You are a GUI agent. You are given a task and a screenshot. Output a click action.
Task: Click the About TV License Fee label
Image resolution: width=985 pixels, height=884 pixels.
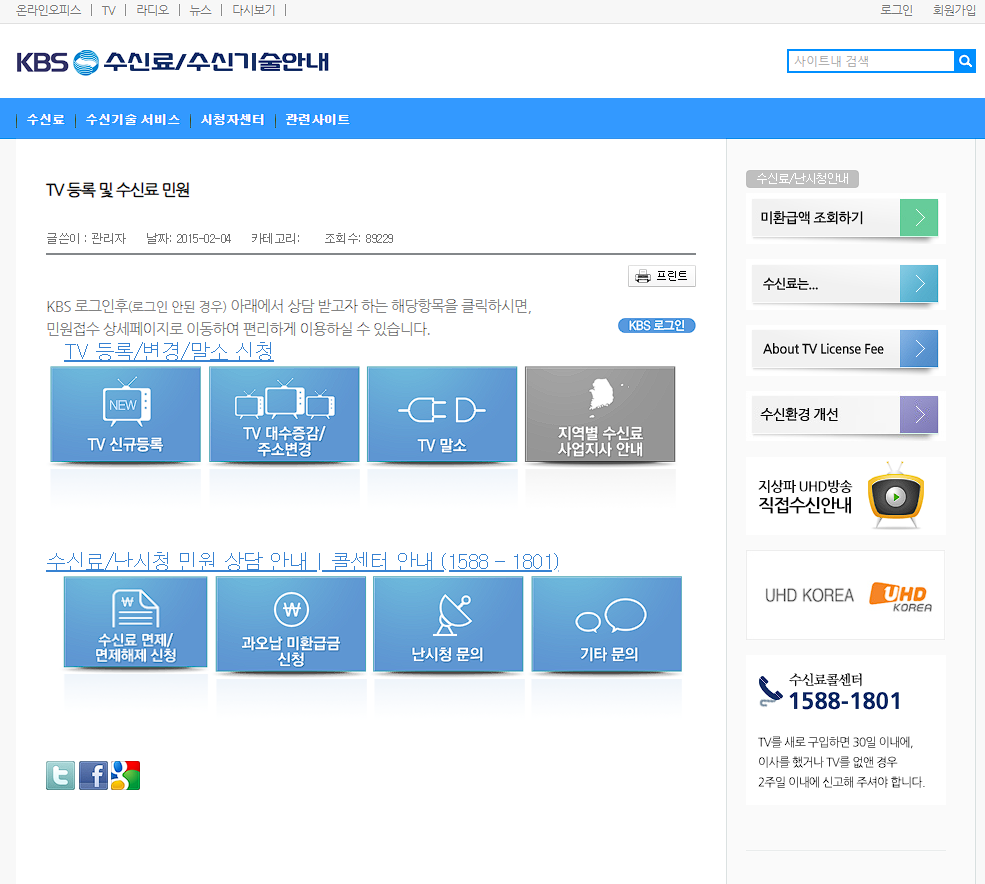[x=823, y=349]
